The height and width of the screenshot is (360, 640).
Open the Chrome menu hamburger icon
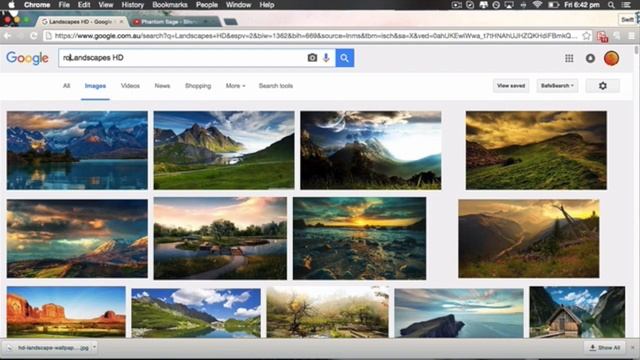click(631, 36)
